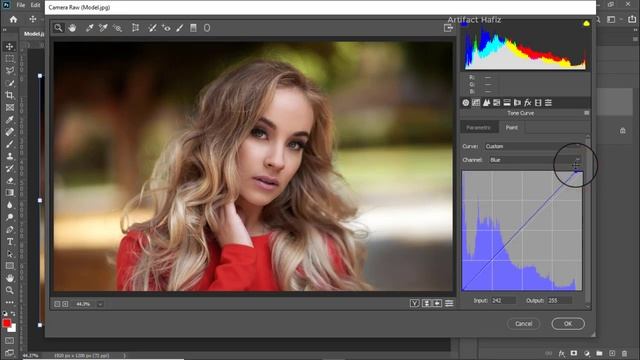The image size is (640, 360).
Task: Click the foreground red color swatch
Action: click(x=7, y=323)
